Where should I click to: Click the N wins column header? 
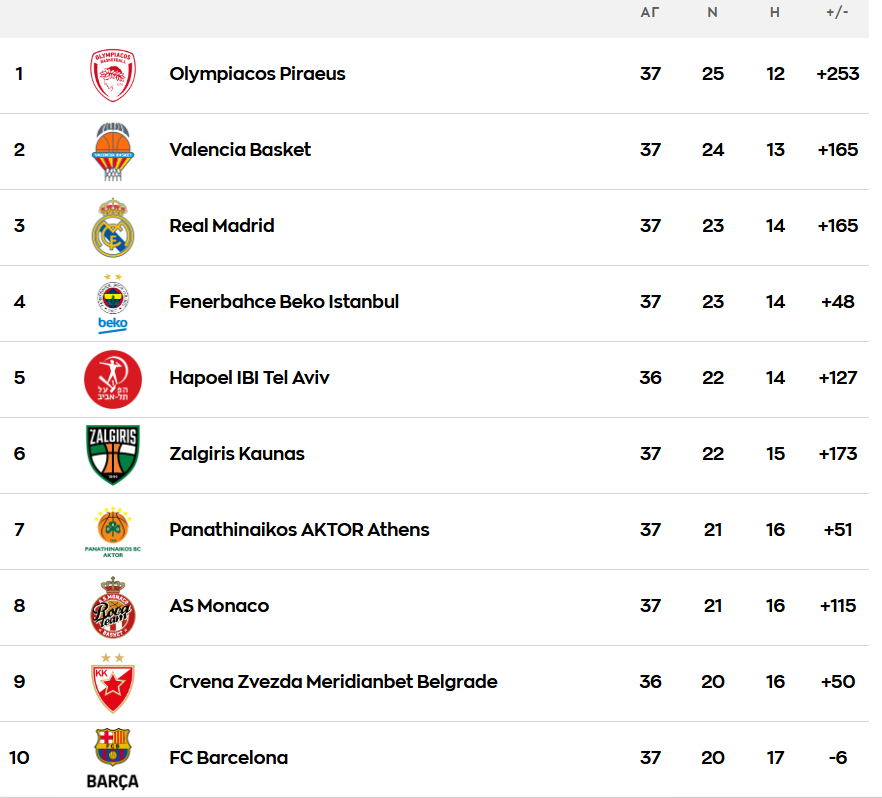pos(713,13)
